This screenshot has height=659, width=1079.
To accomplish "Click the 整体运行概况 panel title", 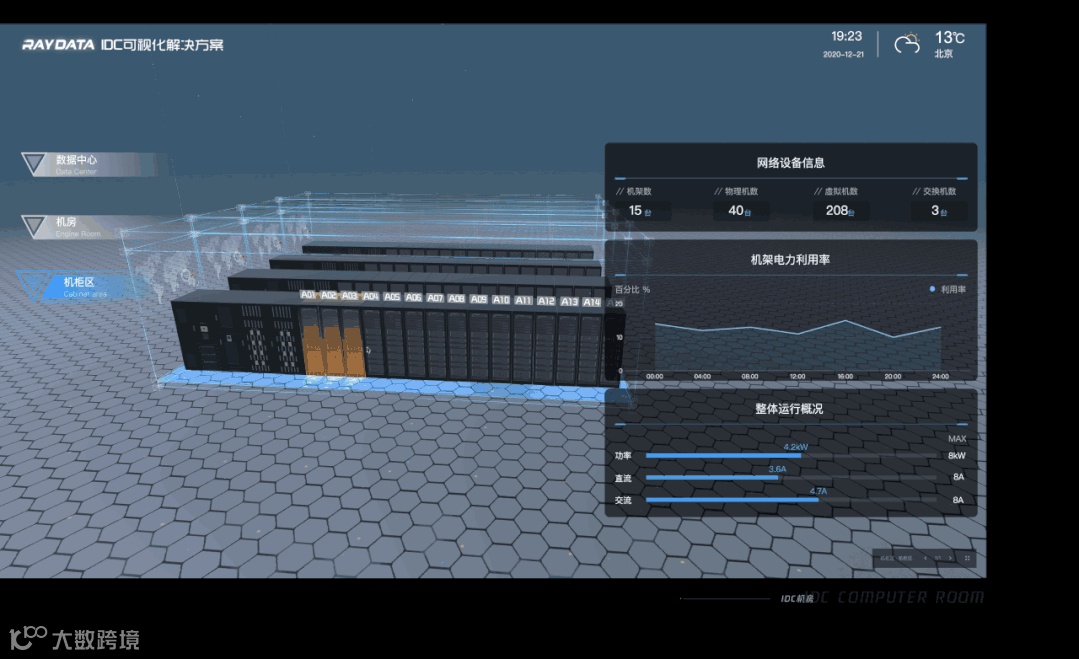I will 789,409.
